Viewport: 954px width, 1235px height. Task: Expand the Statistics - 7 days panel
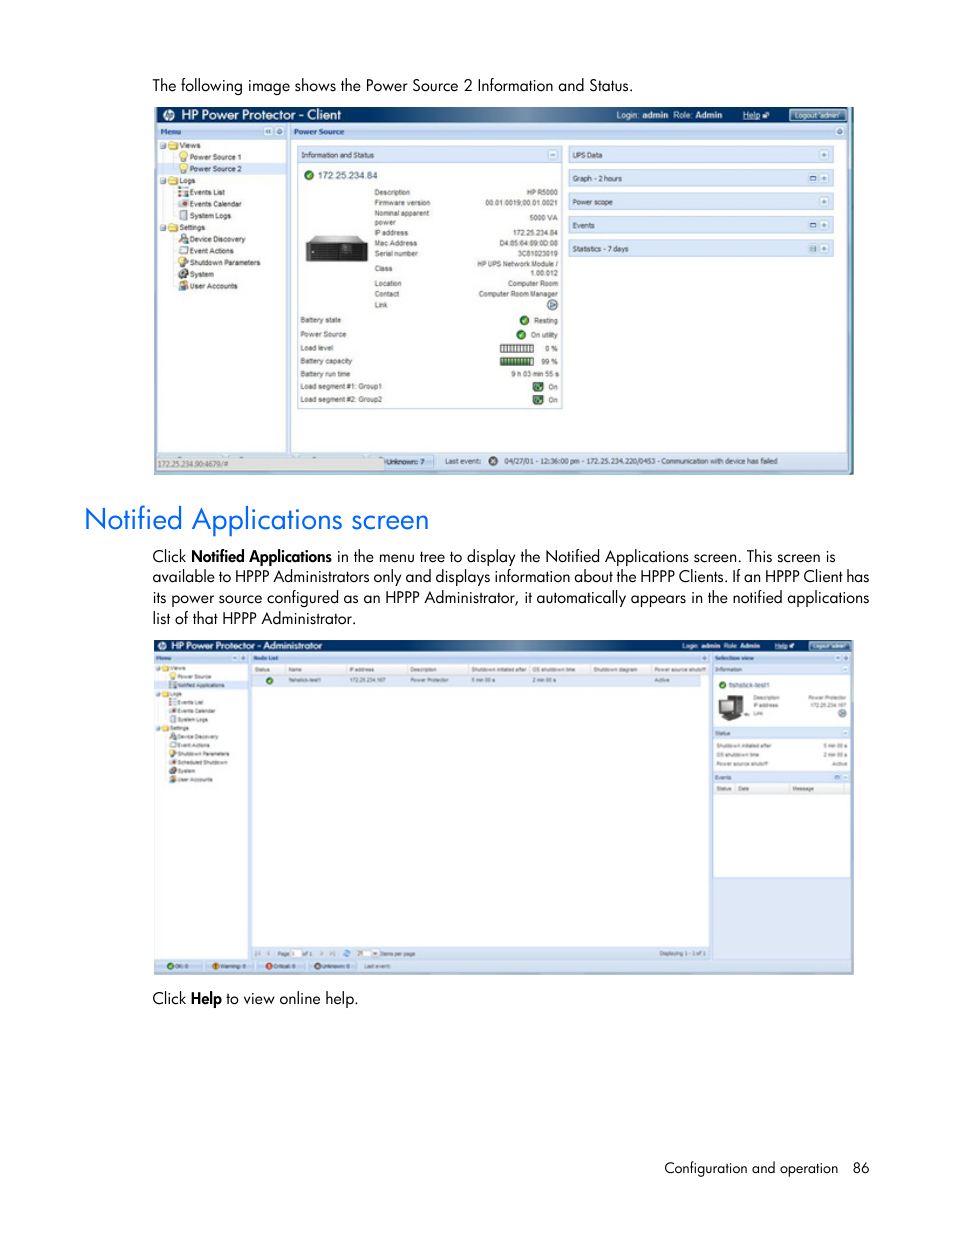coord(824,248)
